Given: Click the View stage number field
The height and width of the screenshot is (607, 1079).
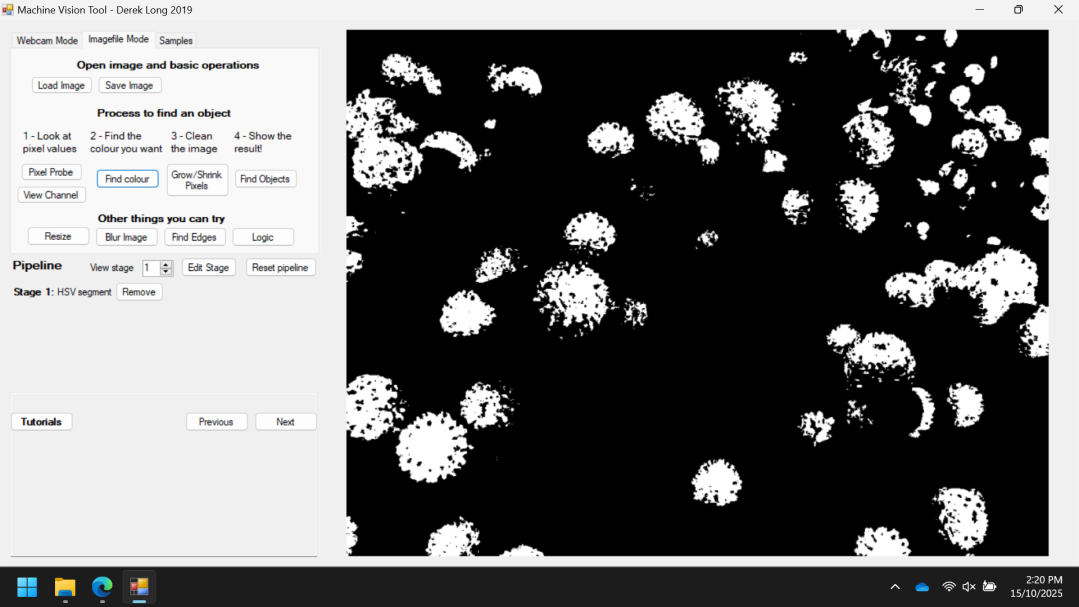Looking at the screenshot, I should pyautogui.click(x=151, y=268).
